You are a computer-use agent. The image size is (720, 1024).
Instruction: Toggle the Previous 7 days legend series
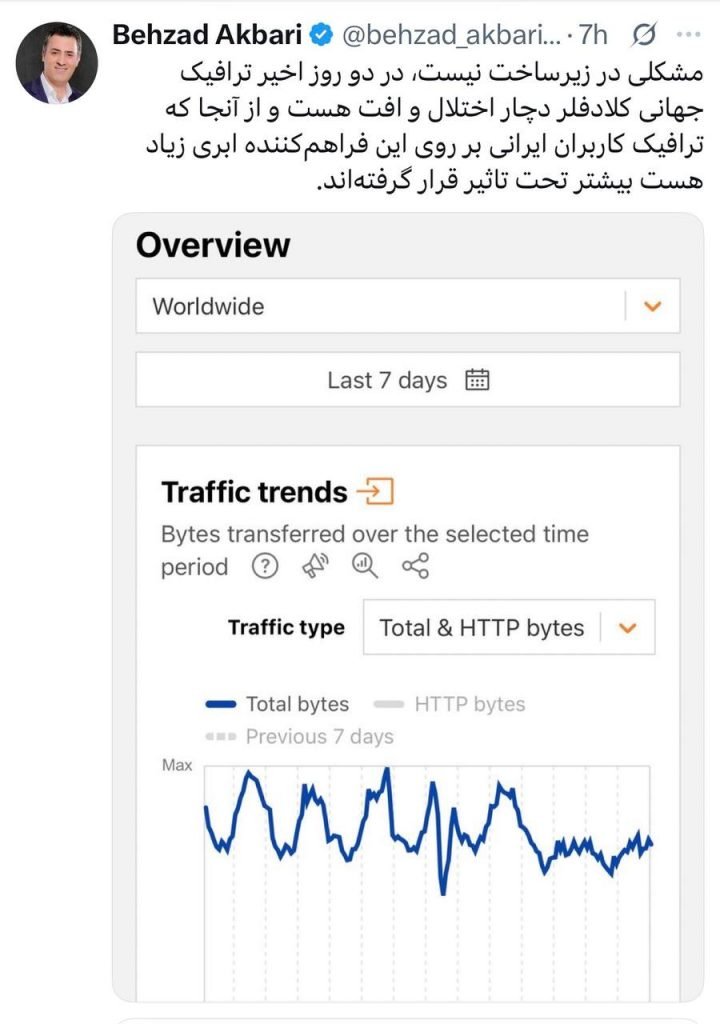pyautogui.click(x=300, y=737)
